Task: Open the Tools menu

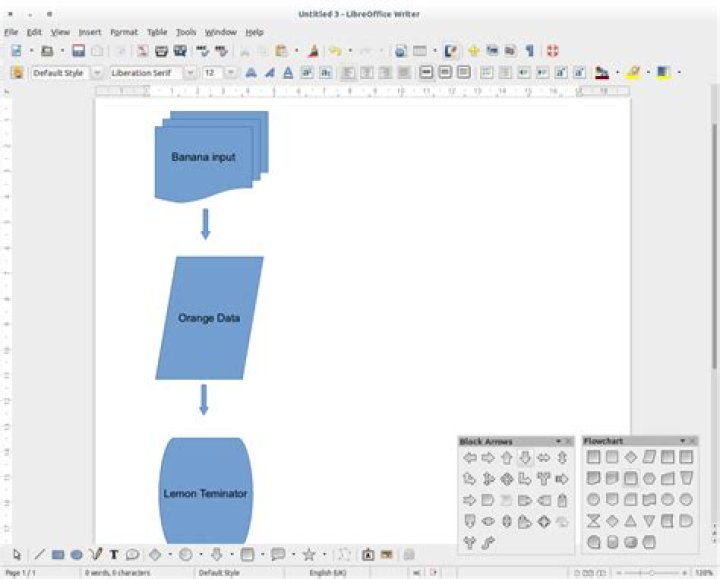Action: coord(186,32)
